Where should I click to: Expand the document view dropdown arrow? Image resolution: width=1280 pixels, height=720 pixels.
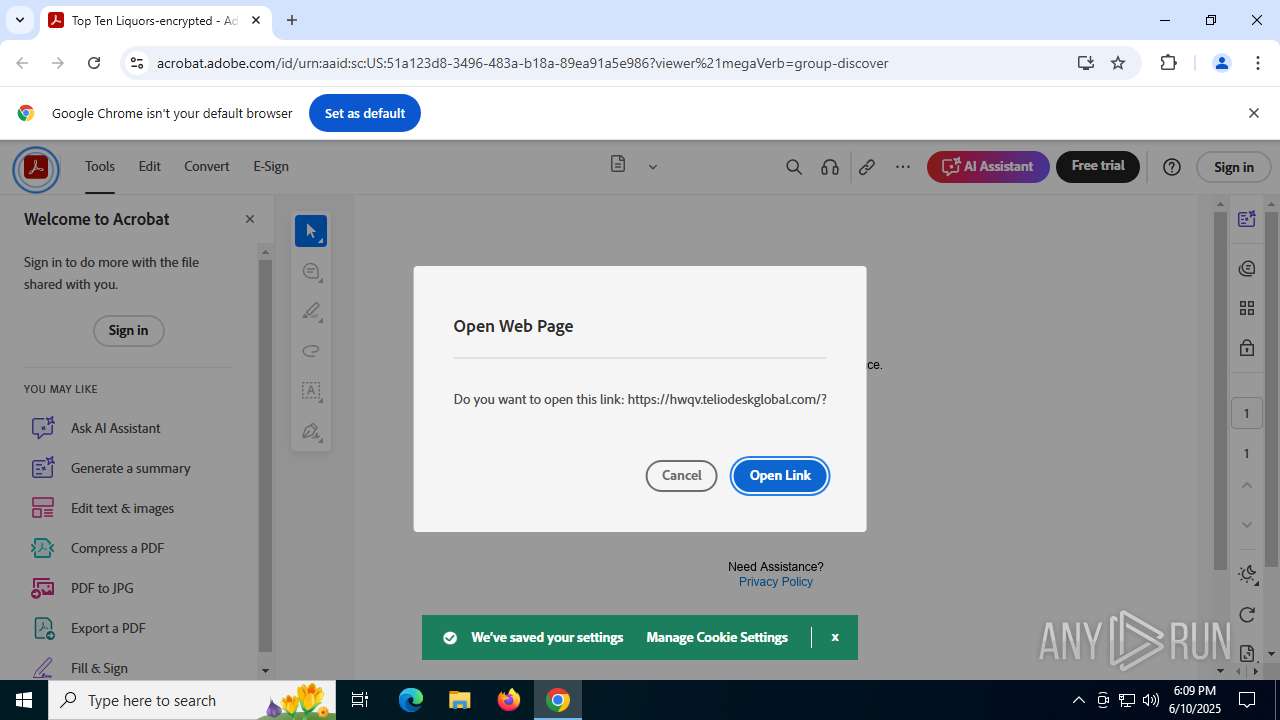click(x=653, y=167)
